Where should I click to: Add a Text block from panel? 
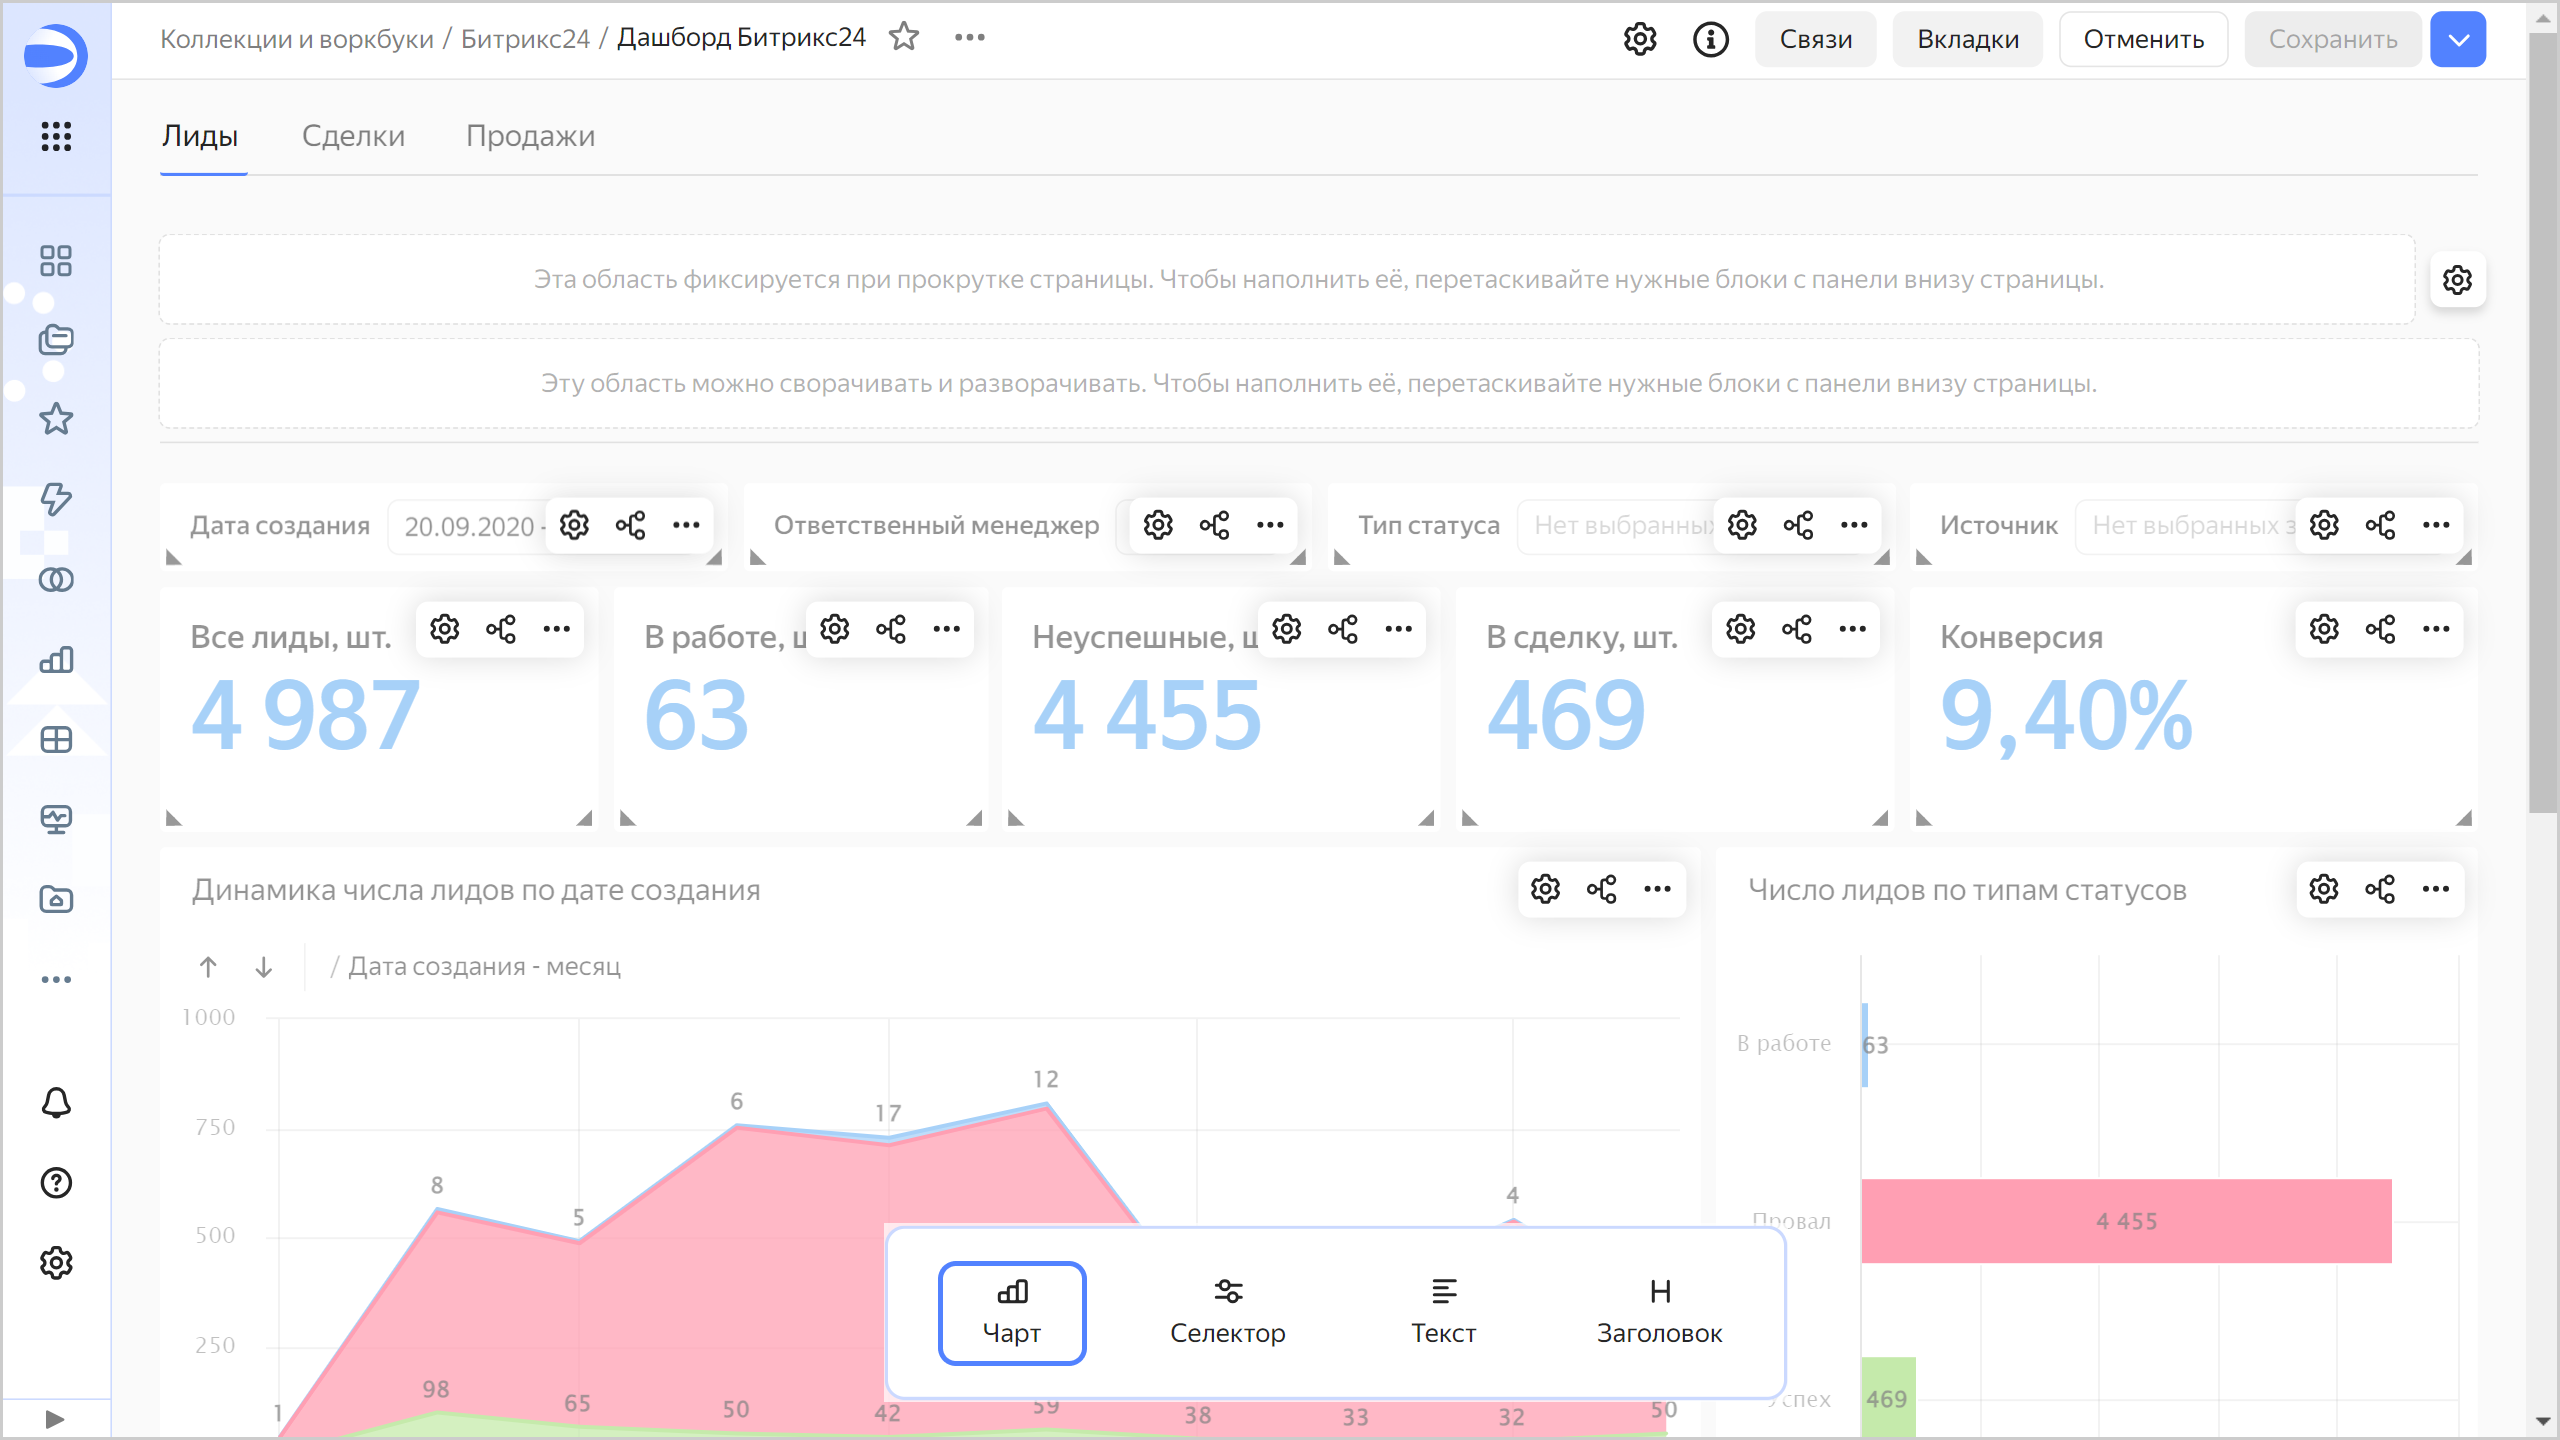1442,1312
